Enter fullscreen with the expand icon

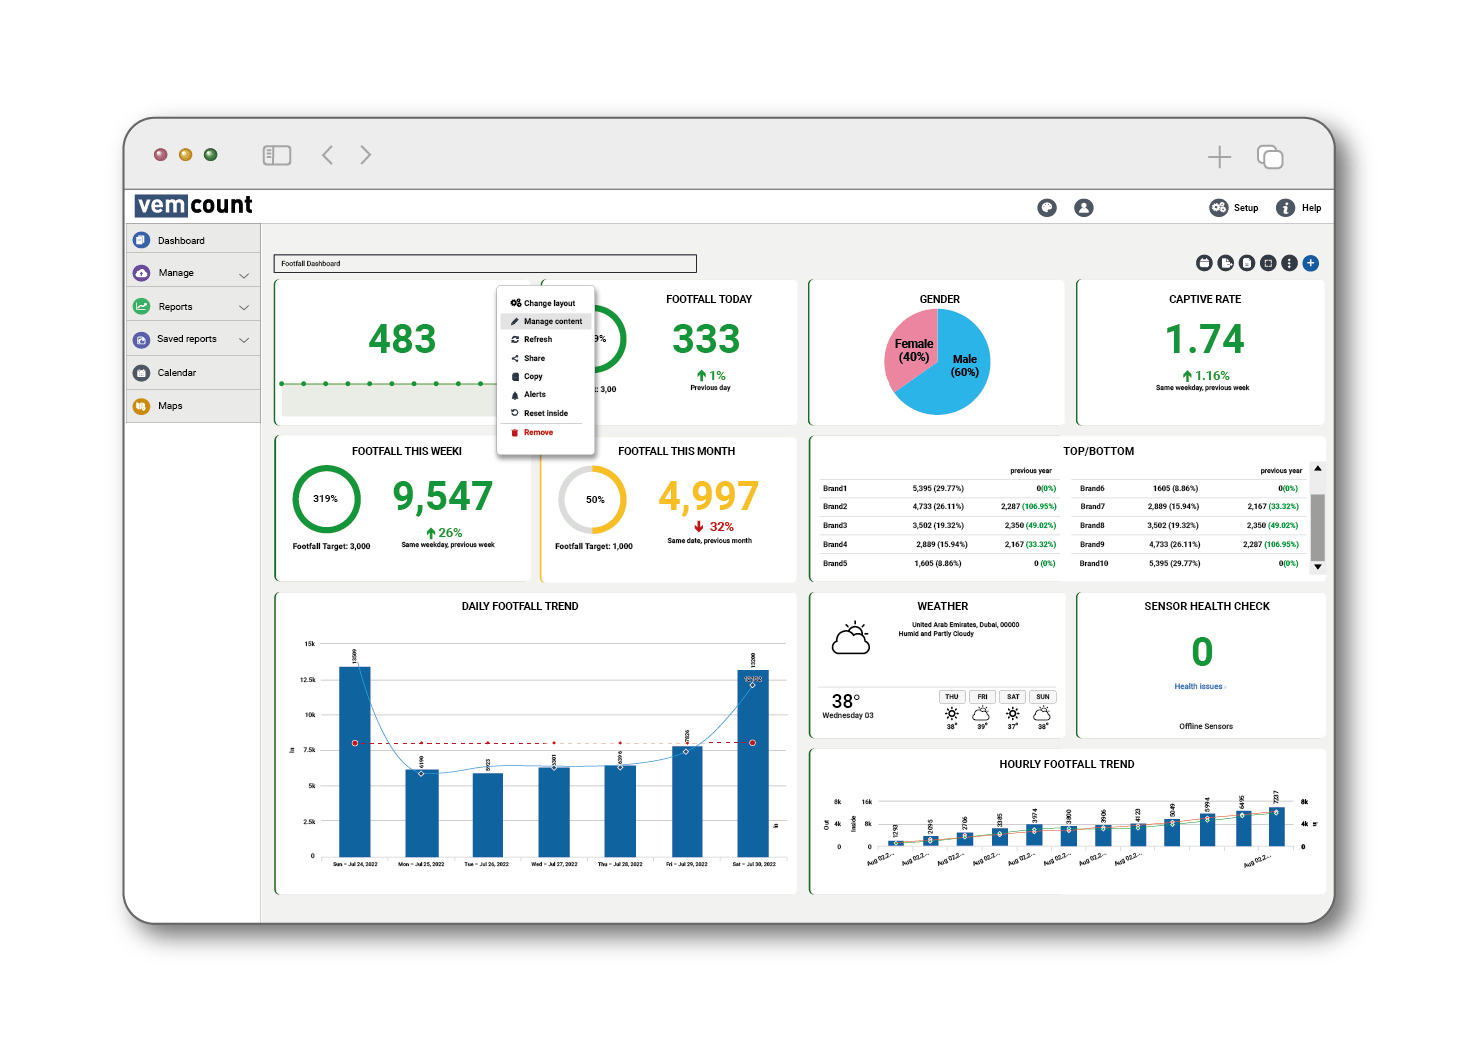tap(1268, 263)
